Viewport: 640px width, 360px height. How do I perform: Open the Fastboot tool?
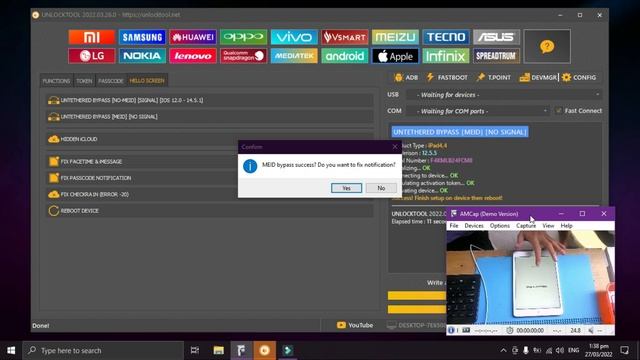447,77
